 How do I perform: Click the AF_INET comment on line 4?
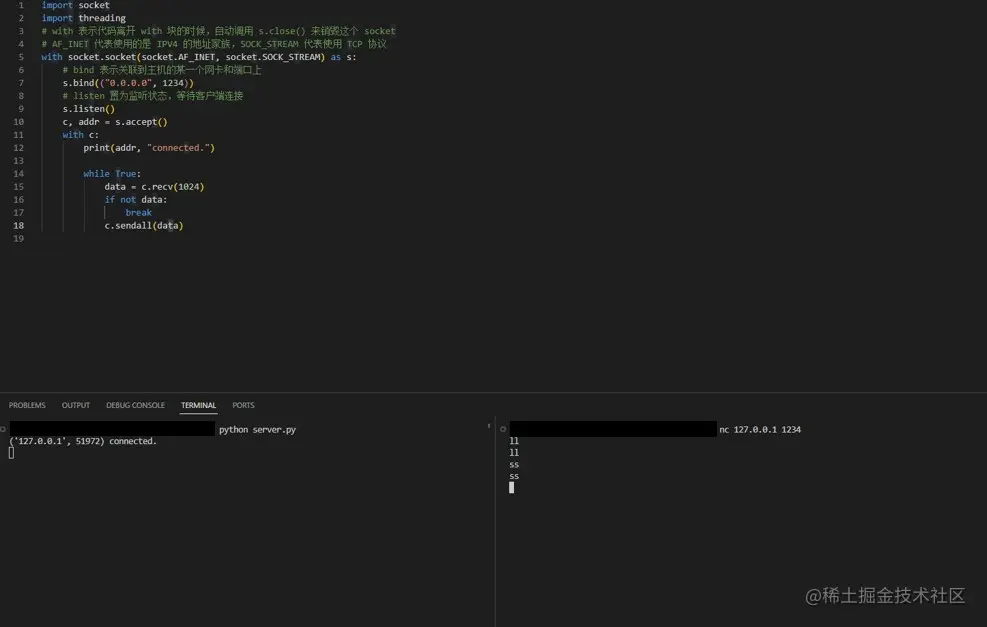point(214,43)
